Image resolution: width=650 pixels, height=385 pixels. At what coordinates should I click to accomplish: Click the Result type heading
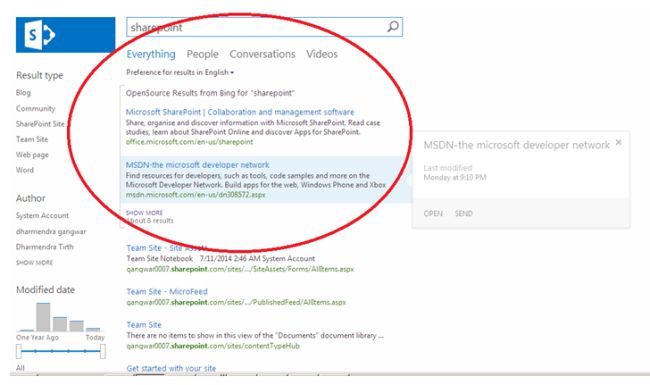click(40, 75)
